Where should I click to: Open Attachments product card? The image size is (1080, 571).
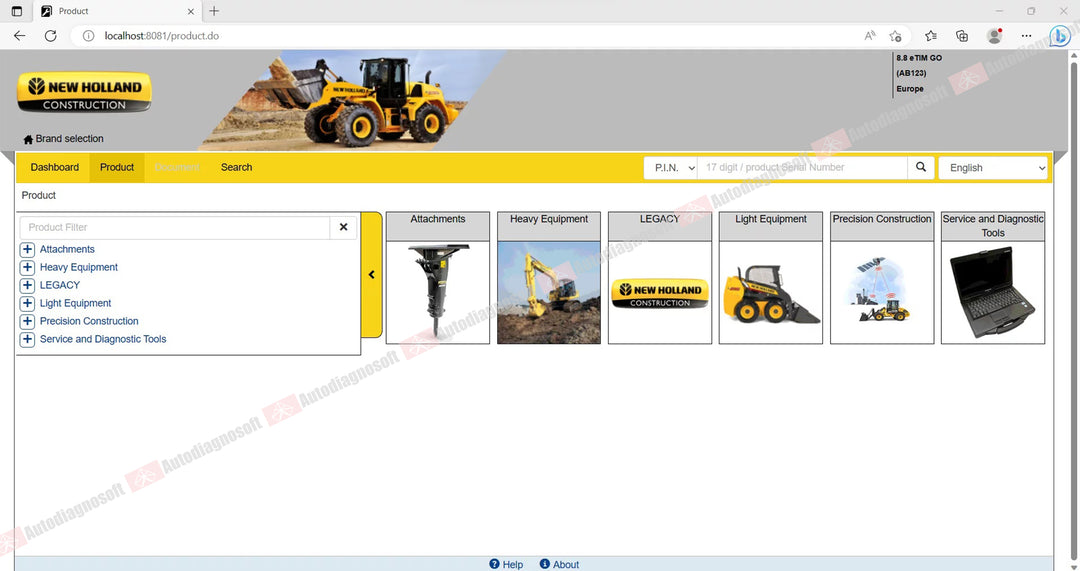437,278
